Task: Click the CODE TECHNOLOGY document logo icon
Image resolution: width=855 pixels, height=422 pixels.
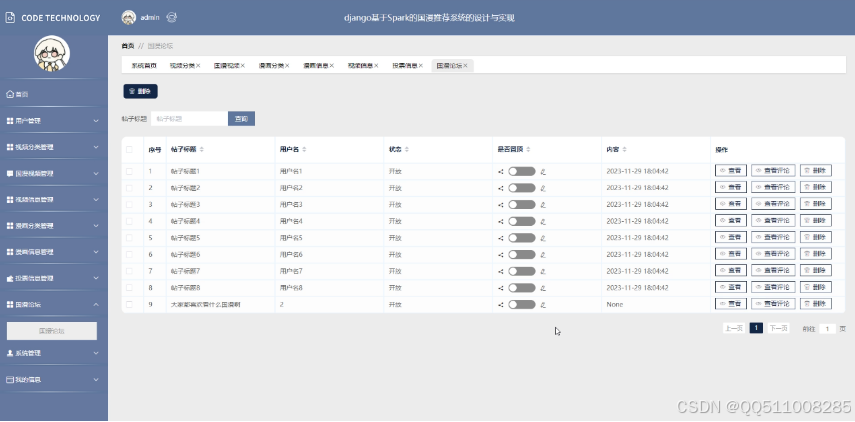Action: pyautogui.click(x=10, y=17)
